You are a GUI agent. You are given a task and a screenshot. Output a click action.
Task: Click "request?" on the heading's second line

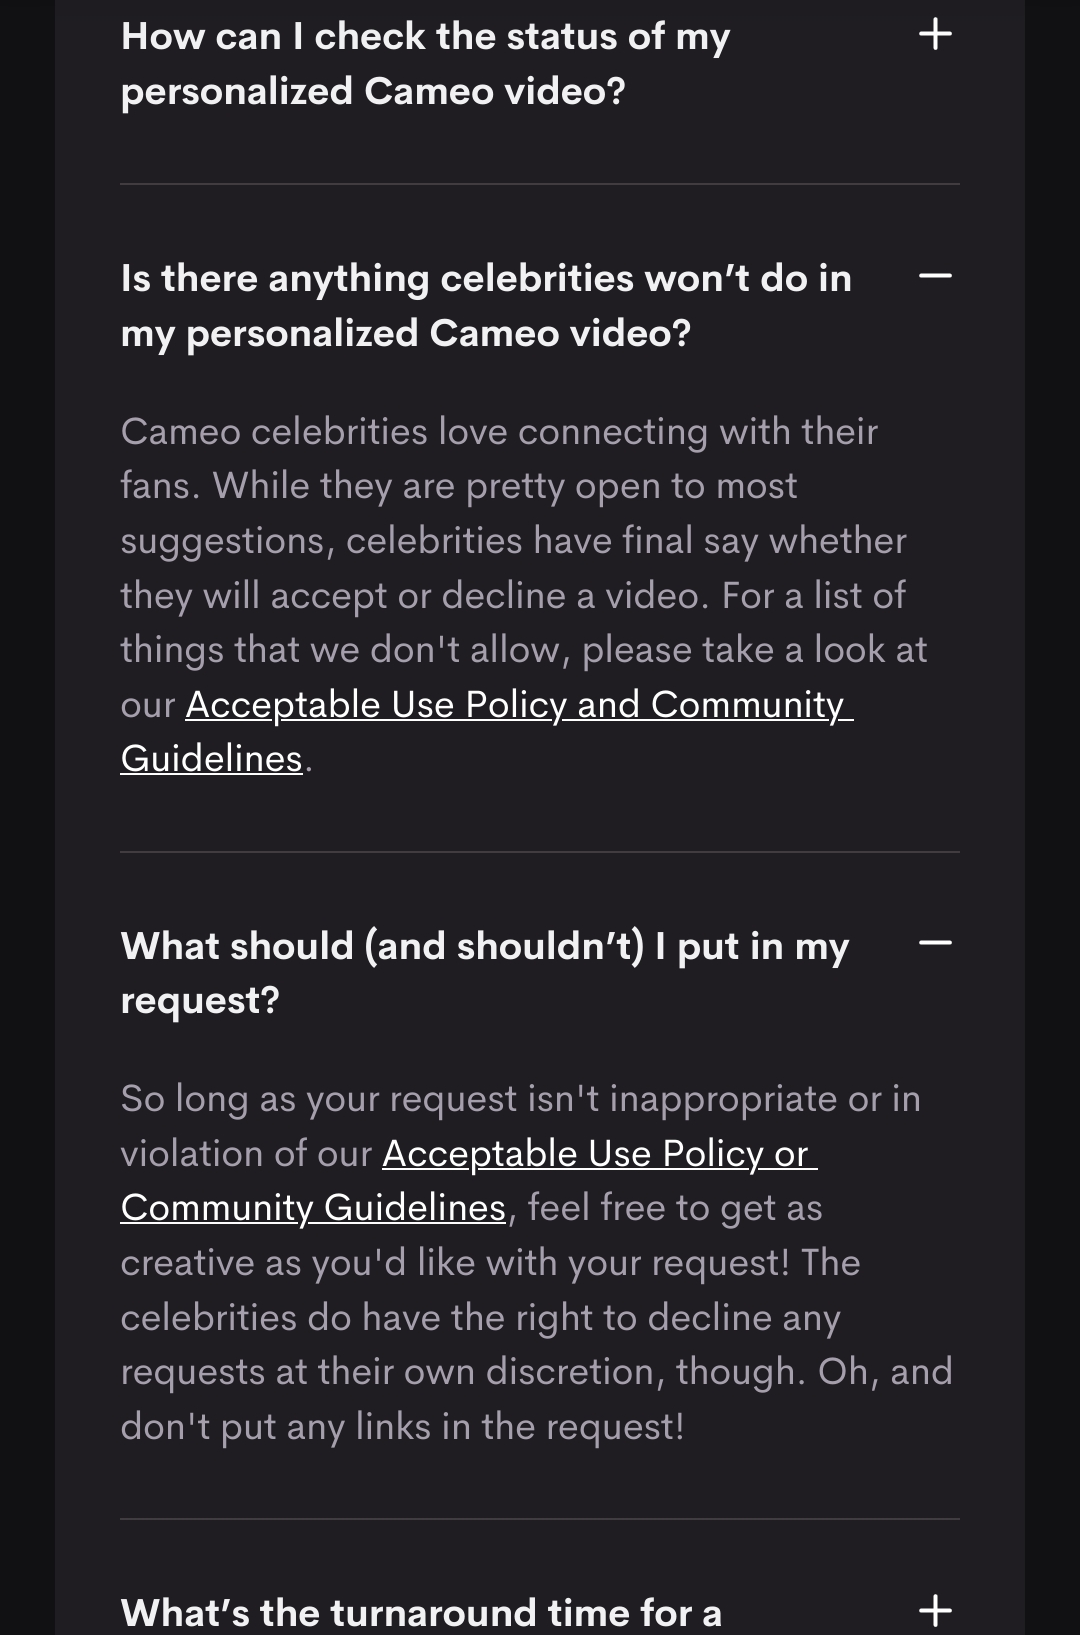(200, 1000)
